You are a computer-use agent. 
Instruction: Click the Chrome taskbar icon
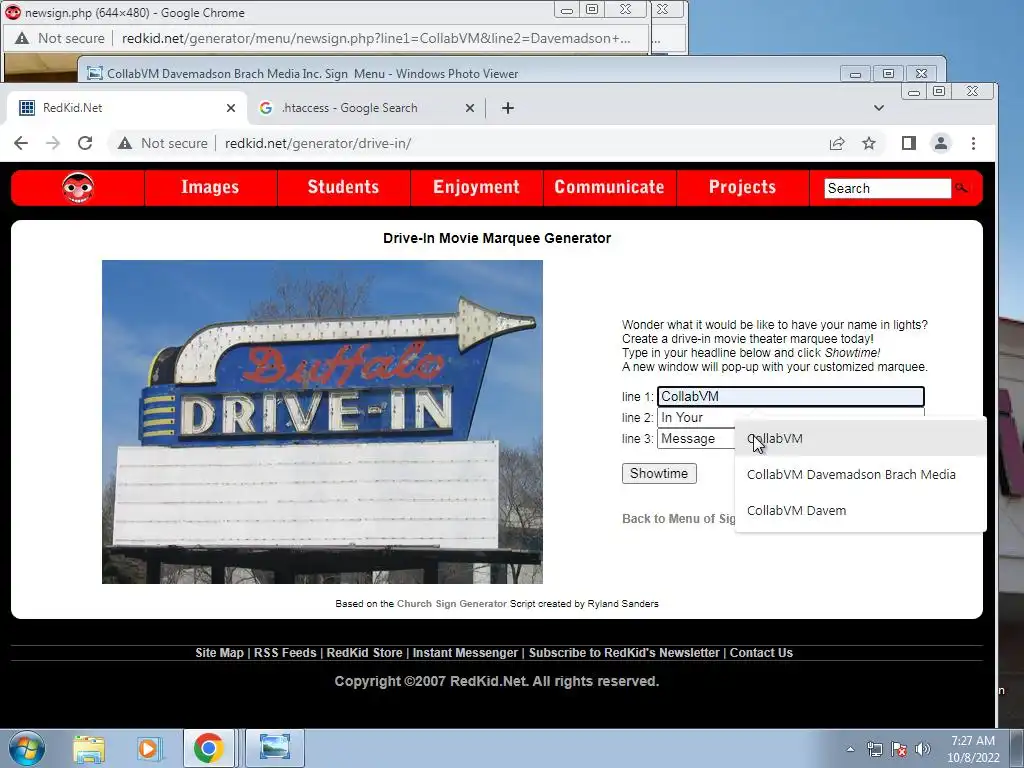pyautogui.click(x=208, y=748)
